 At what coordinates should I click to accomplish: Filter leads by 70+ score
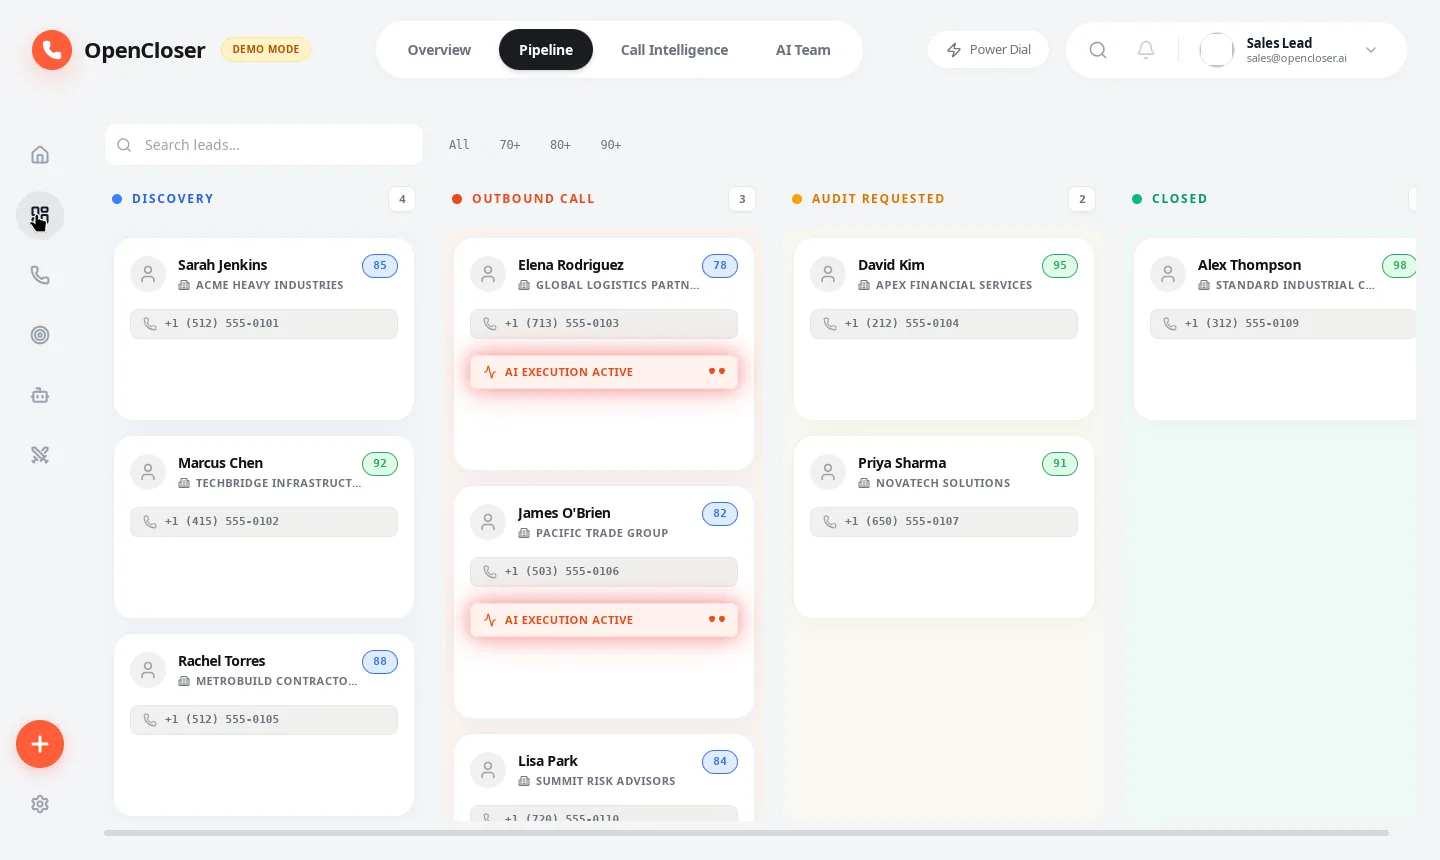510,145
